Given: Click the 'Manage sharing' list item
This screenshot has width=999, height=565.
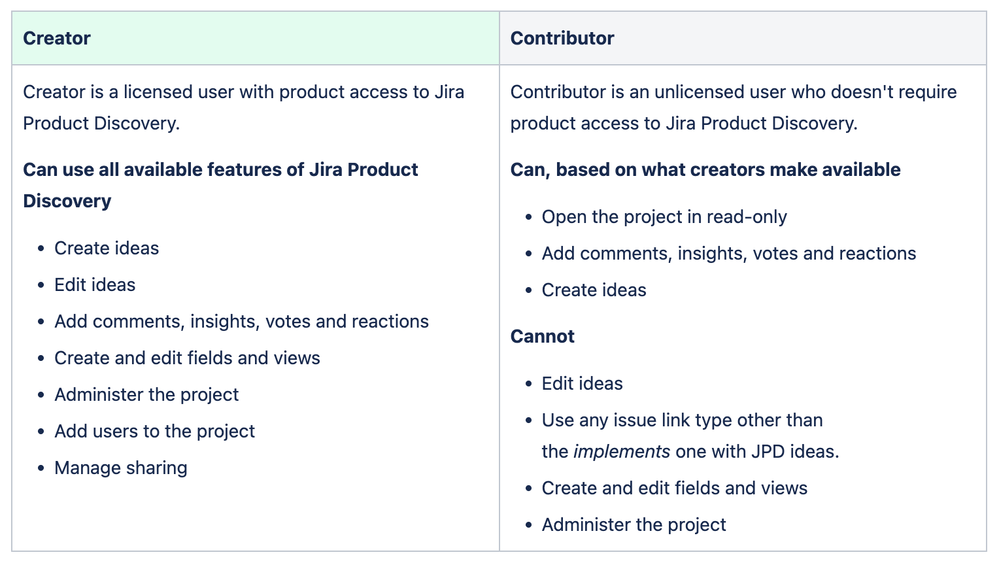Looking at the screenshot, I should click(121, 468).
